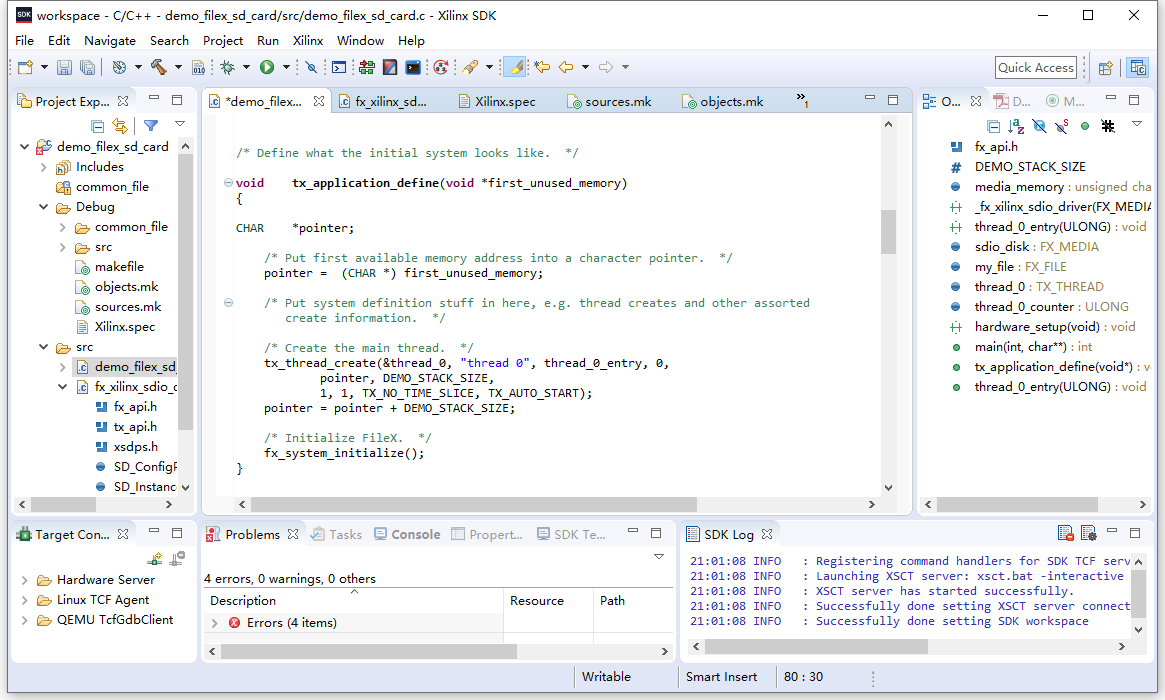Click Outline group-includes hash icon
The image size is (1165, 700).
1108,126
